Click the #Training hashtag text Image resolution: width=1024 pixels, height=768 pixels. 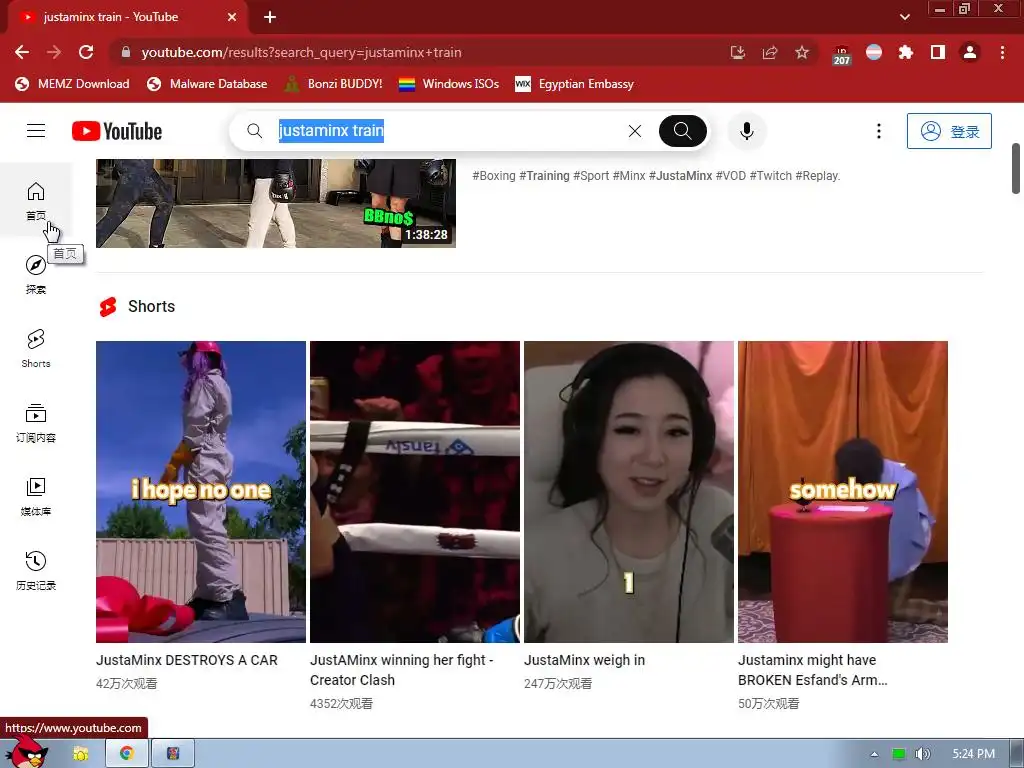pyautogui.click(x=544, y=176)
